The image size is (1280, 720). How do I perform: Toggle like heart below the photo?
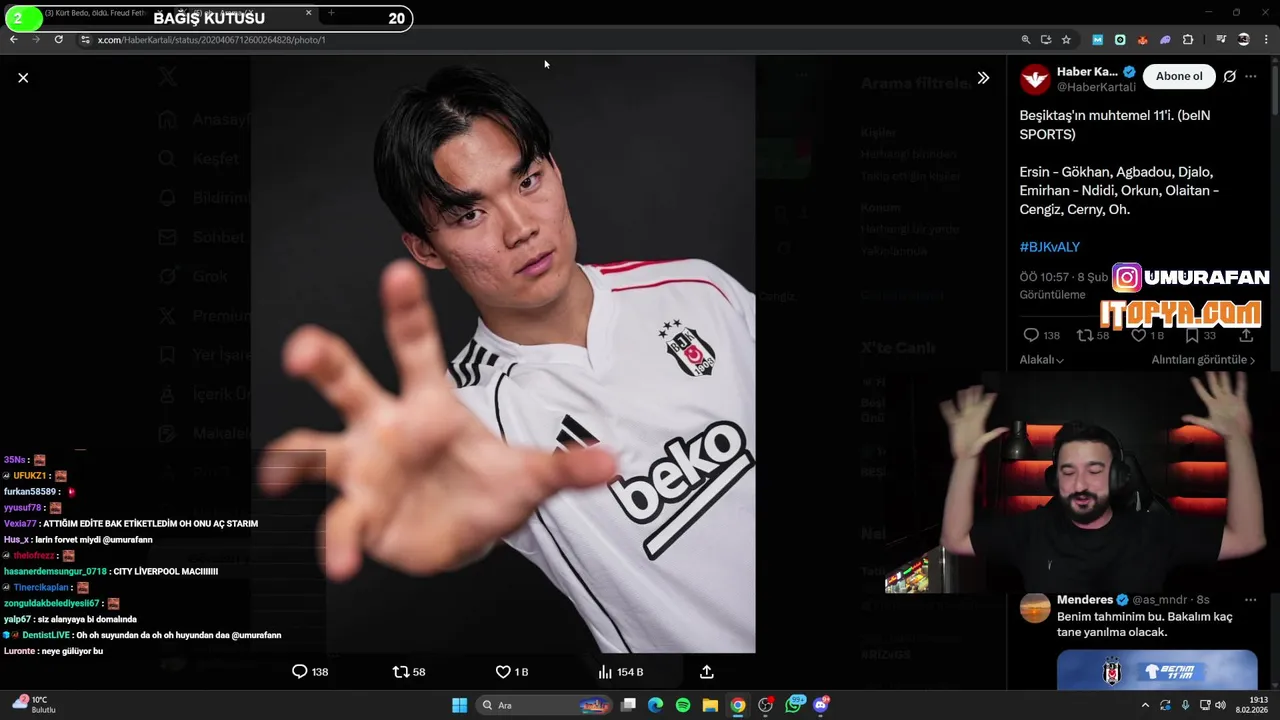pyautogui.click(x=503, y=672)
